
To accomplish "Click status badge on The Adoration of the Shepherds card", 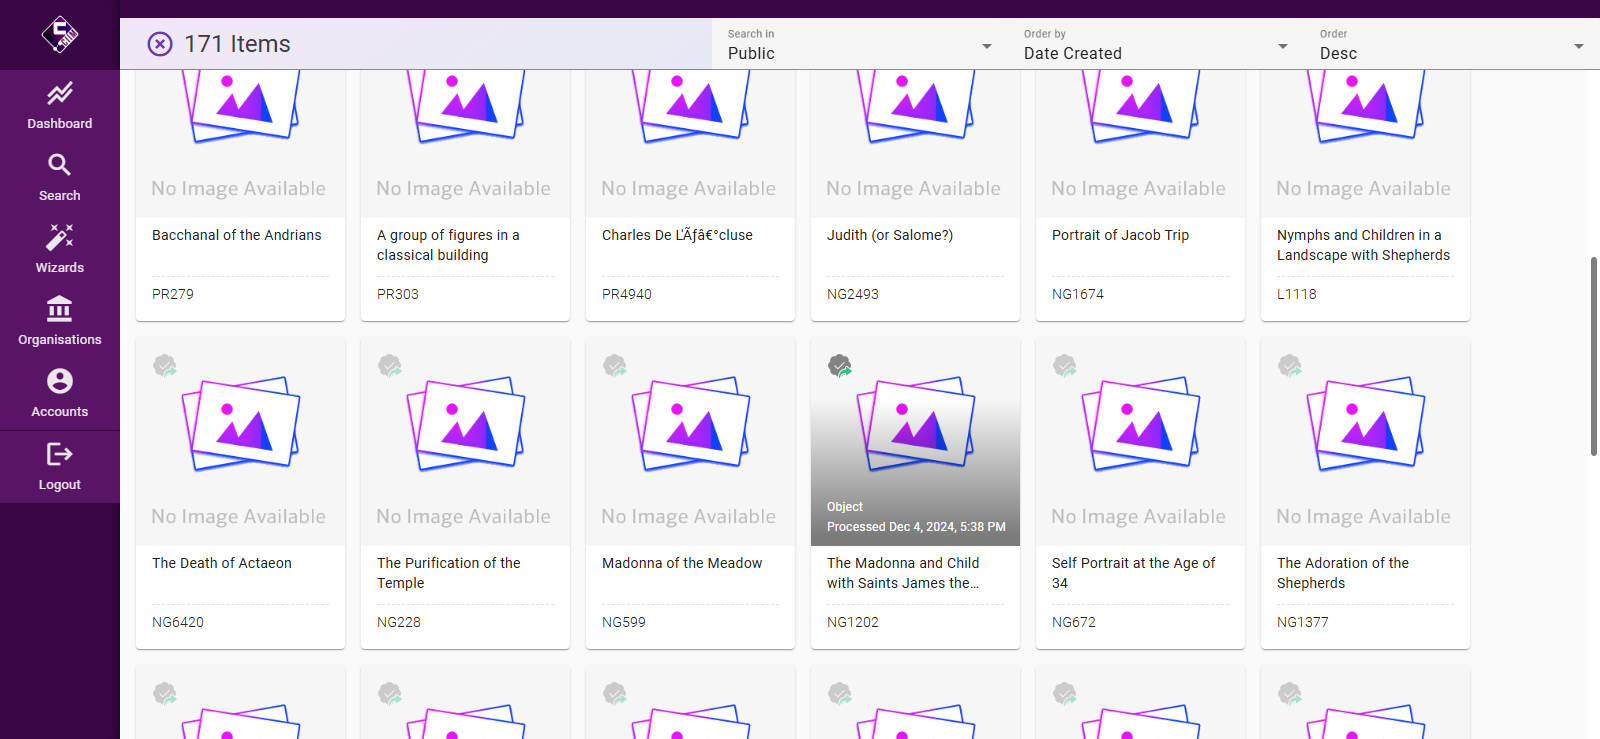I will click(1290, 365).
